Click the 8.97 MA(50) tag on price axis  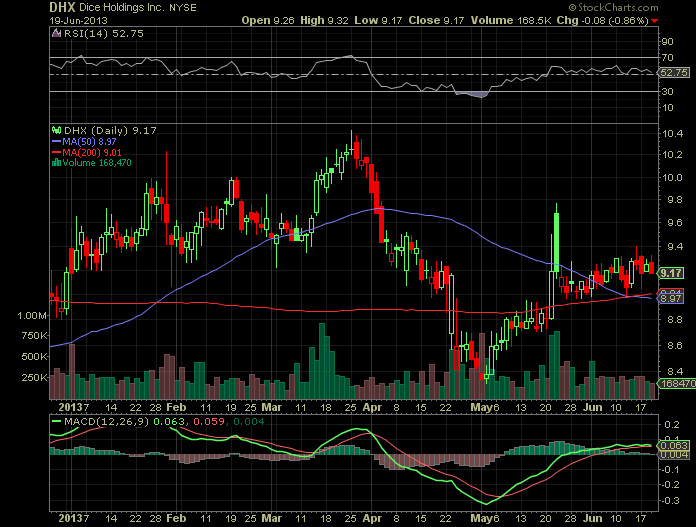point(671,298)
